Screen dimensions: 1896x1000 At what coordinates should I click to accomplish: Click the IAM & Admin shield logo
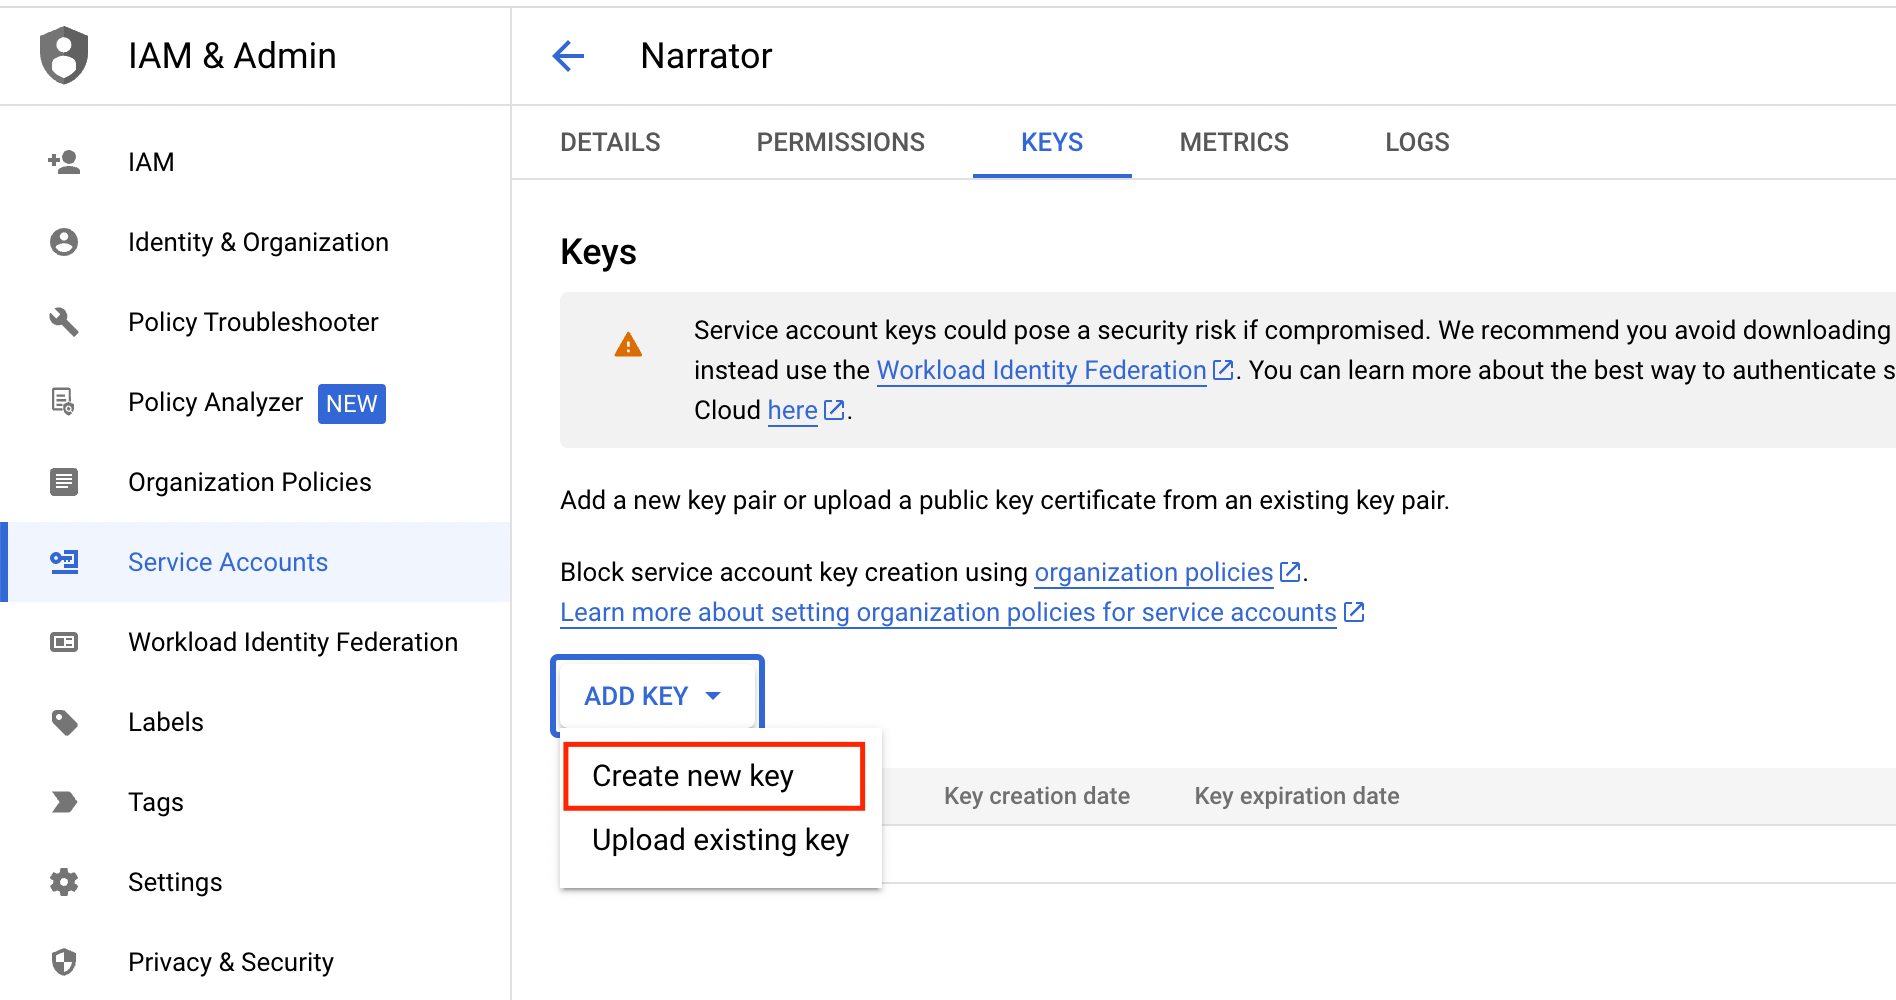pyautogui.click(x=64, y=55)
